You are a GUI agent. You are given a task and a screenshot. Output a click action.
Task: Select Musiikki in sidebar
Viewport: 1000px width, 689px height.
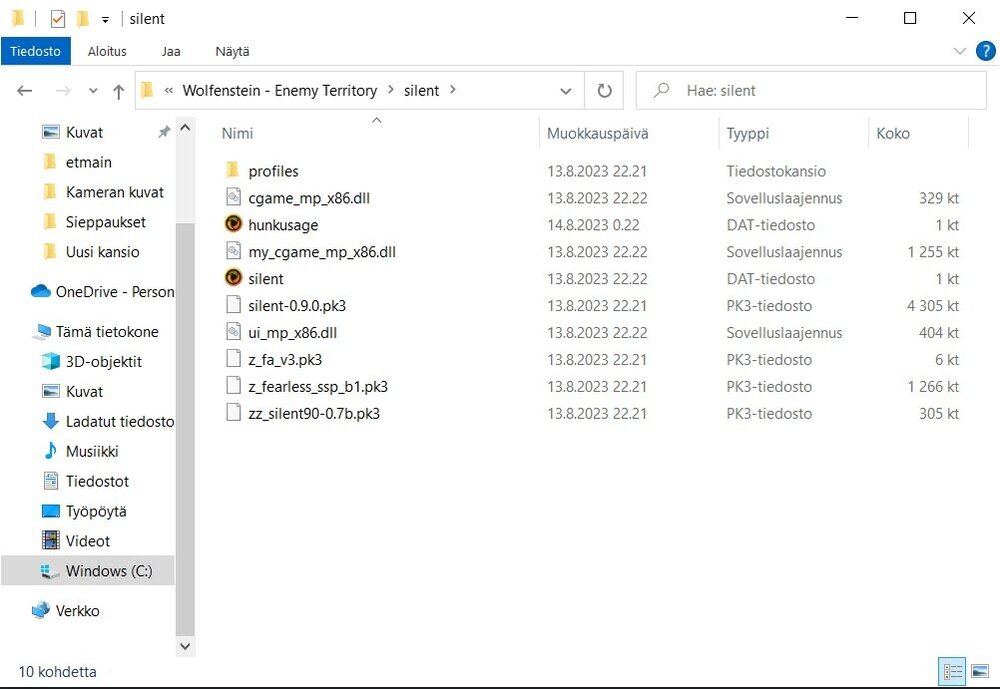tap(92, 452)
